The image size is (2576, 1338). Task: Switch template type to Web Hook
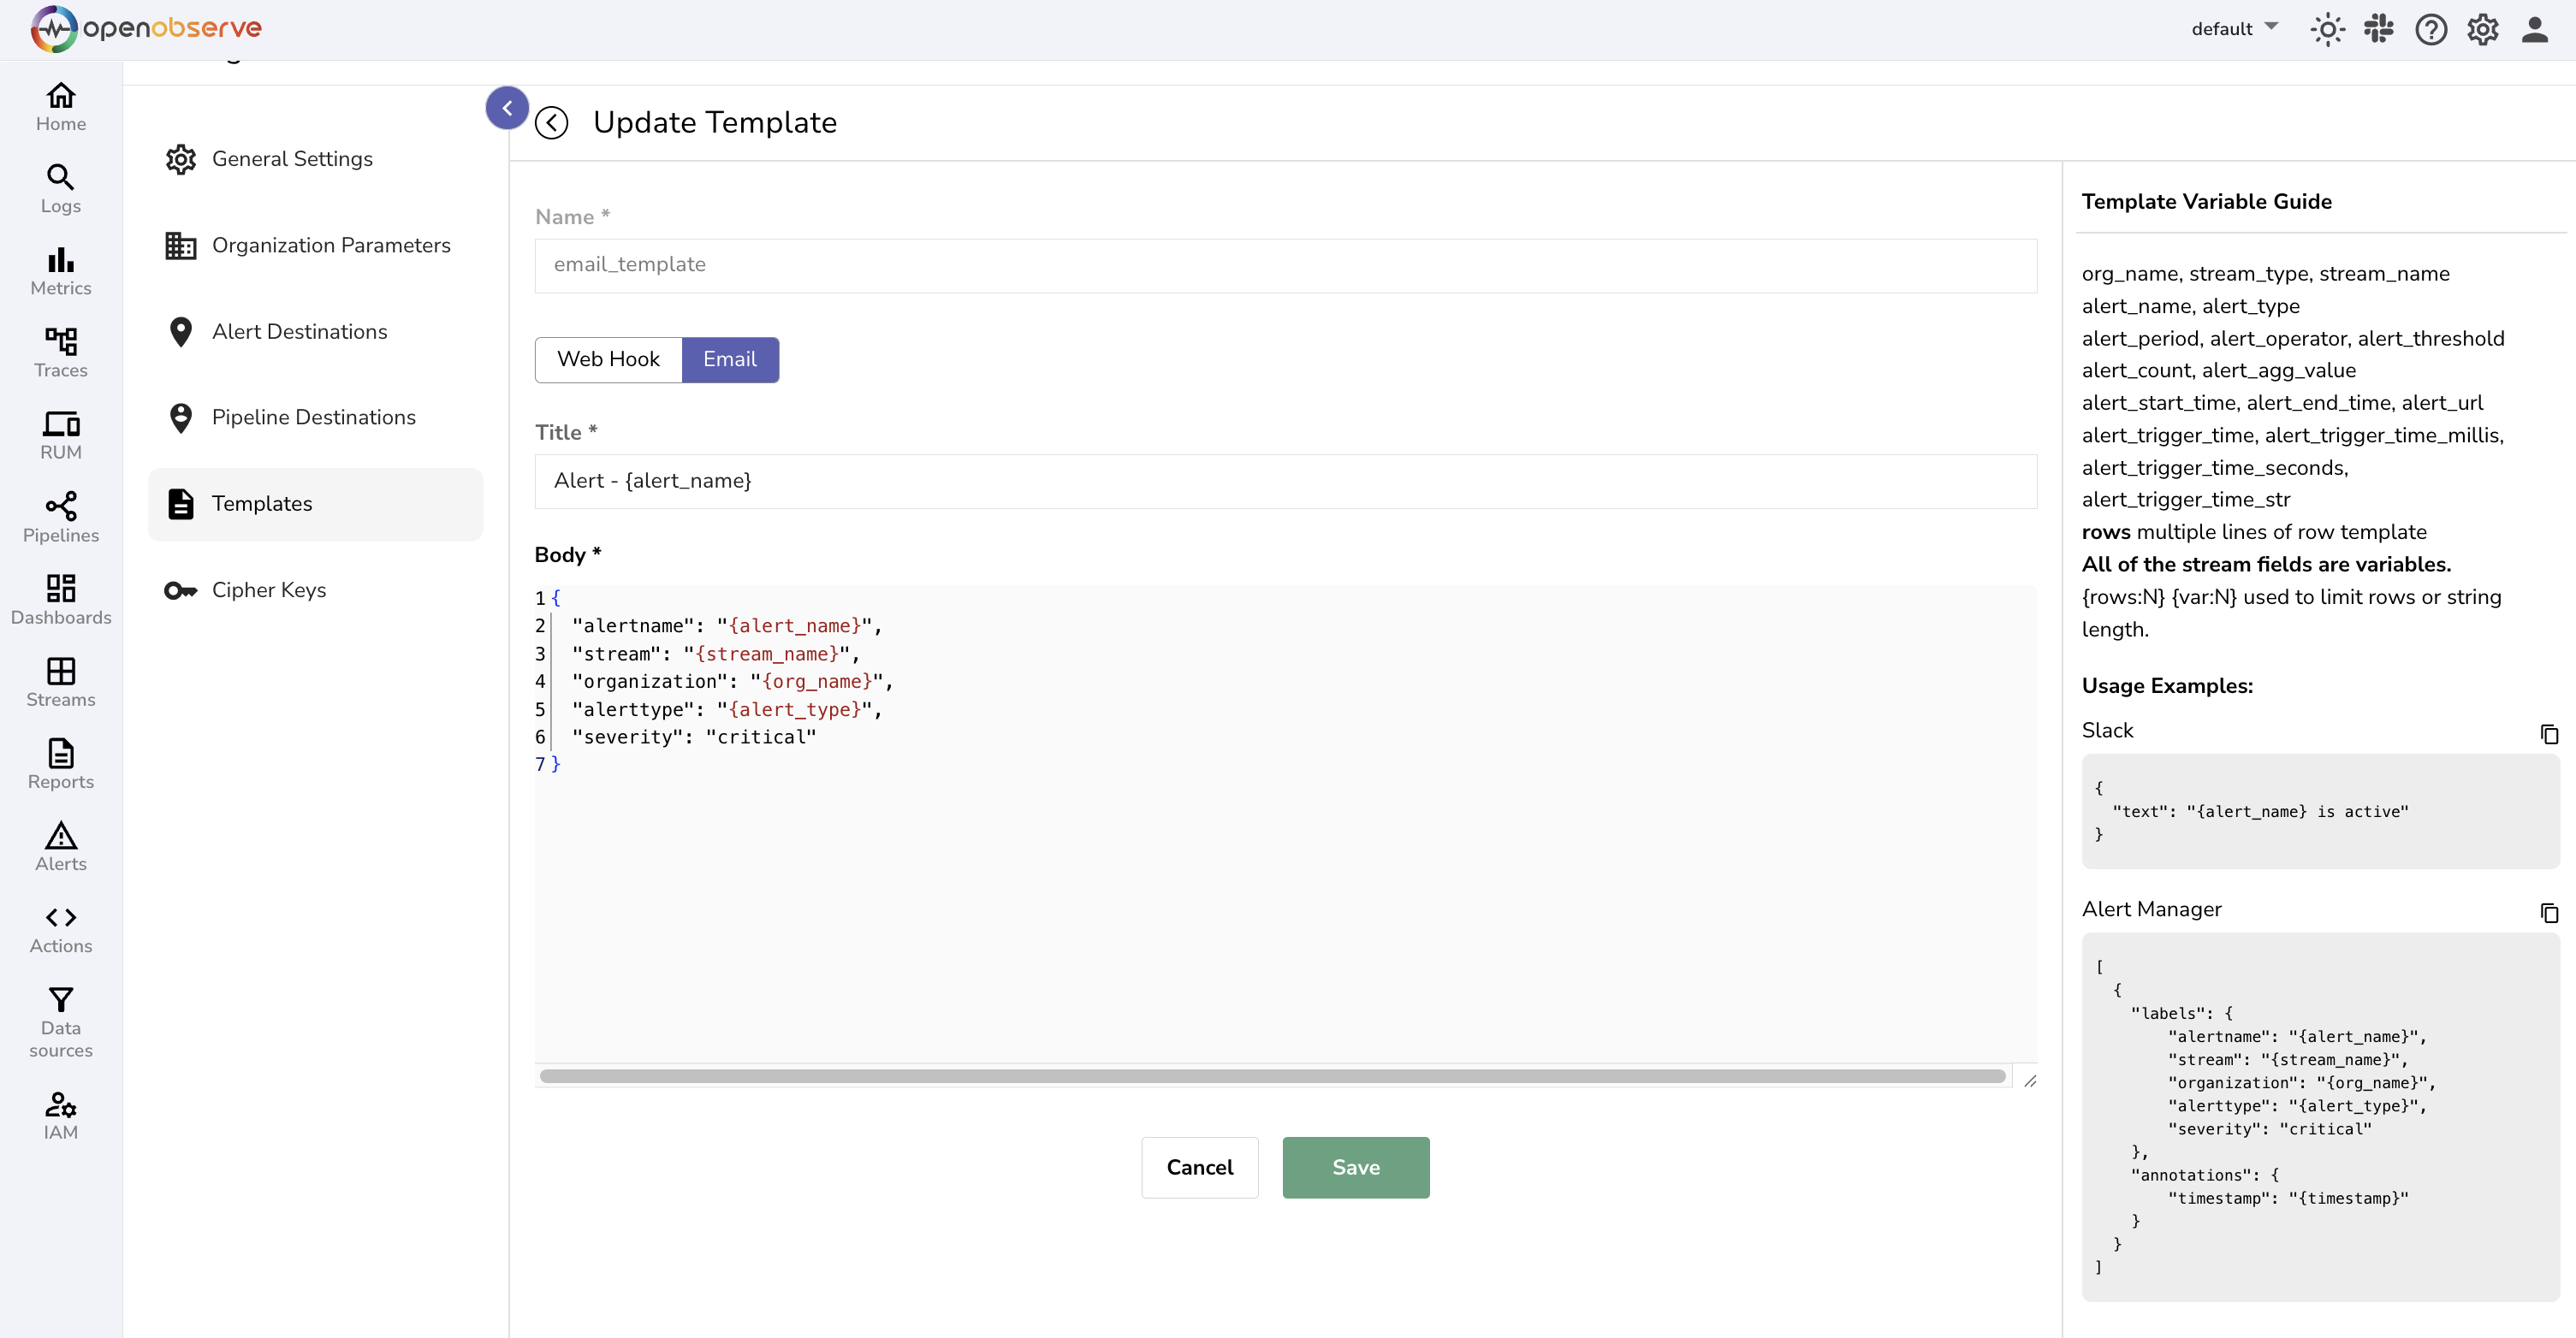tap(608, 359)
